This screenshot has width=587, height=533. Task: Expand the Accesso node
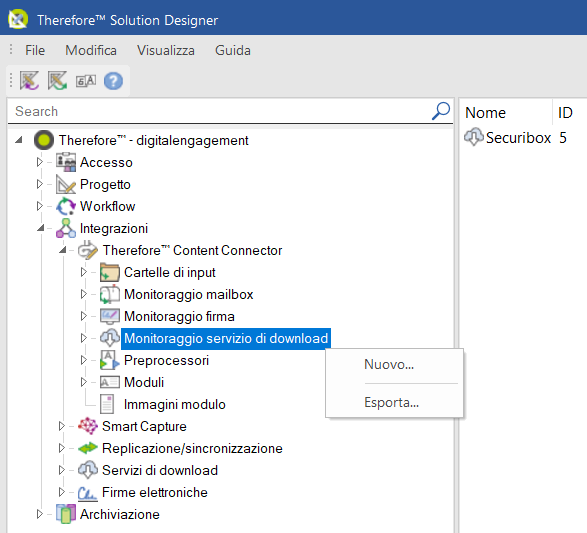tap(40, 162)
